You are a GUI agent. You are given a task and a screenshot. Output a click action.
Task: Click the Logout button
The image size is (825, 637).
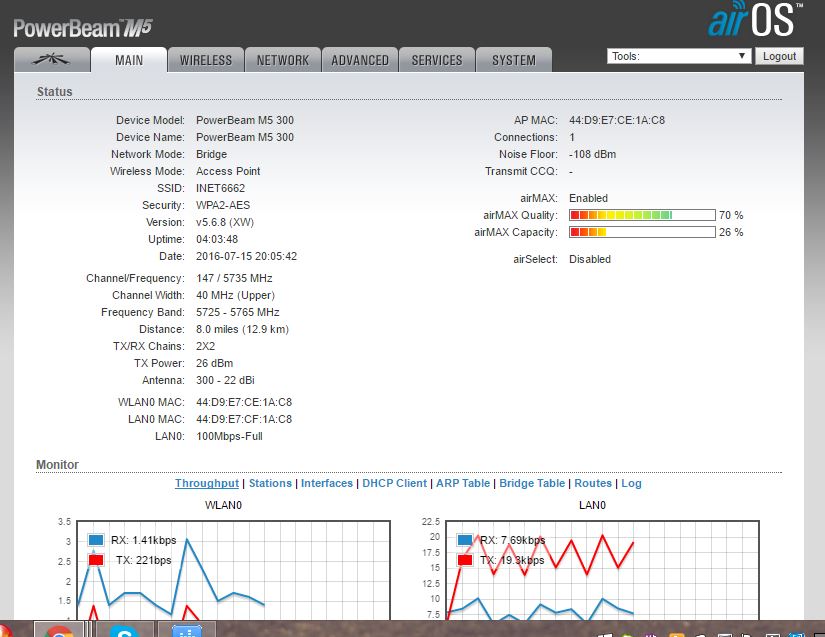point(779,56)
